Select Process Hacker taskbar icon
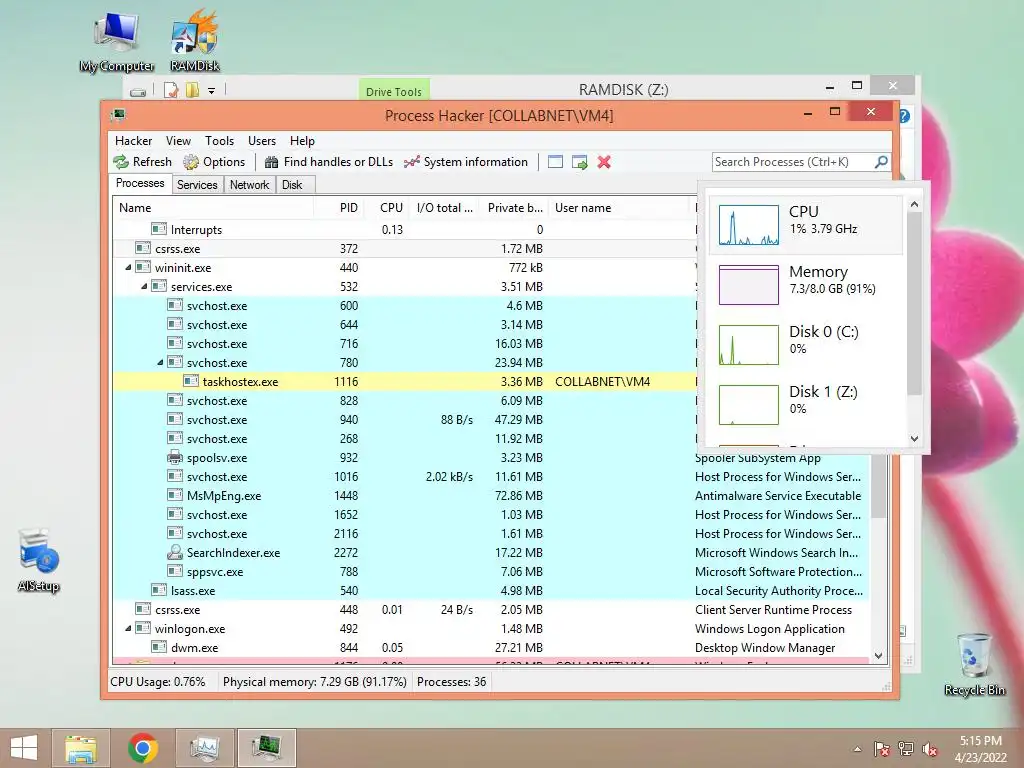This screenshot has height=768, width=1024. pos(266,748)
